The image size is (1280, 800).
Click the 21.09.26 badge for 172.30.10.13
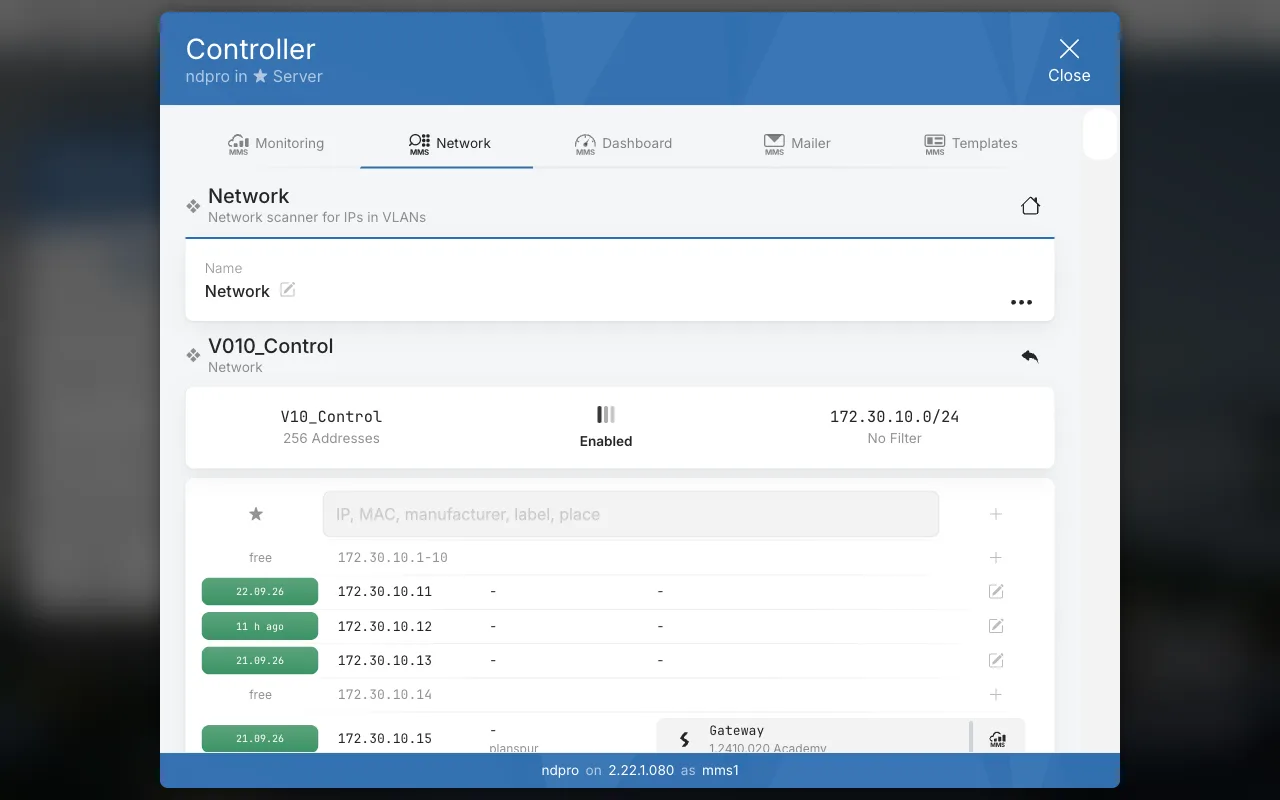tap(260, 660)
